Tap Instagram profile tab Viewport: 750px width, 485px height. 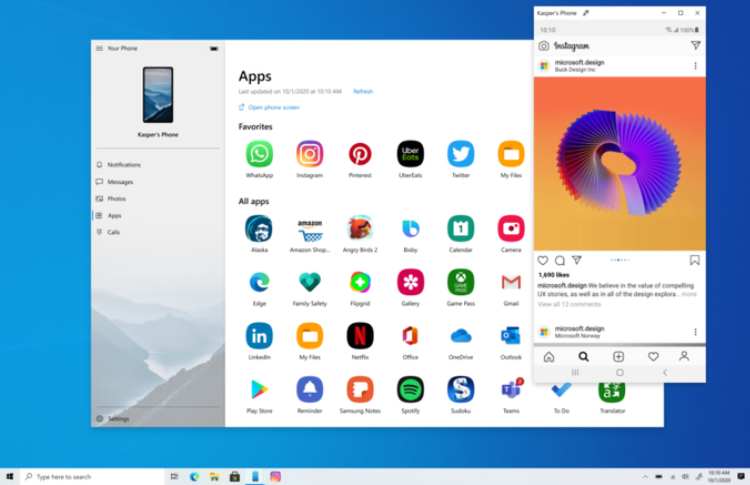tap(684, 356)
